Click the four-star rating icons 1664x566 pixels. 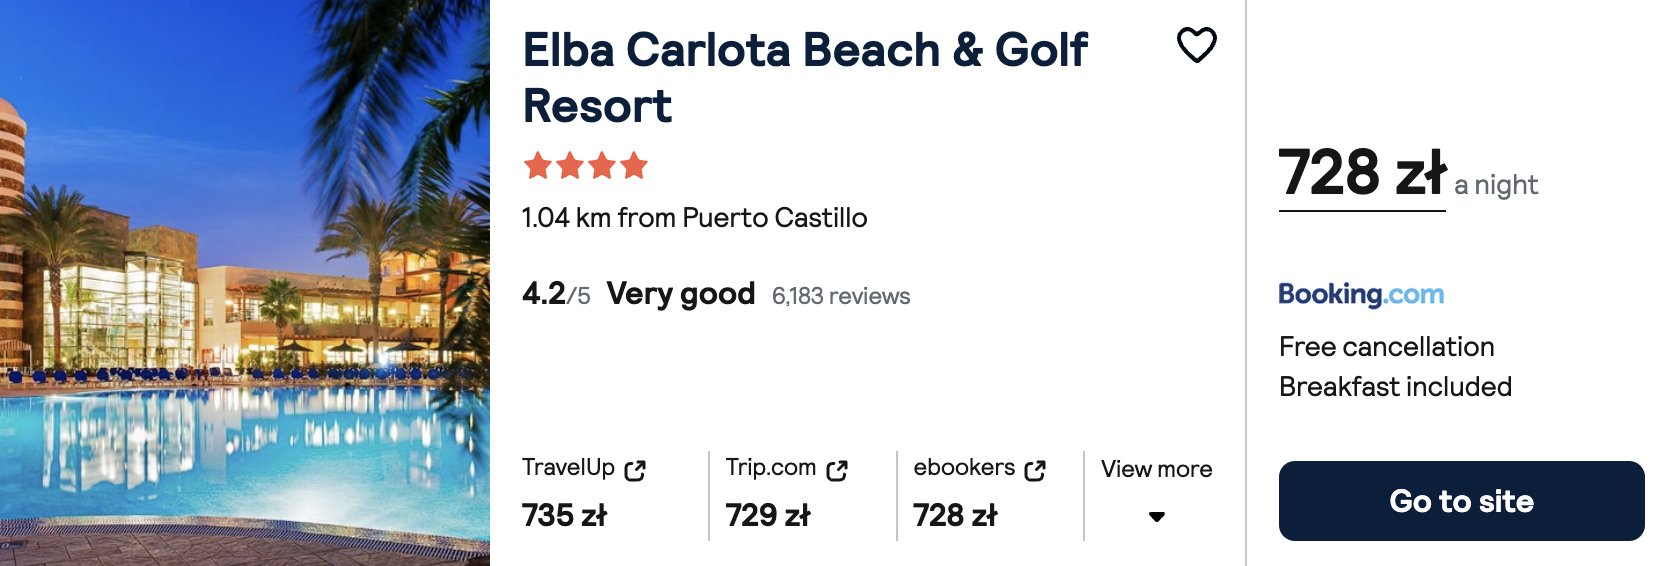pyautogui.click(x=586, y=165)
